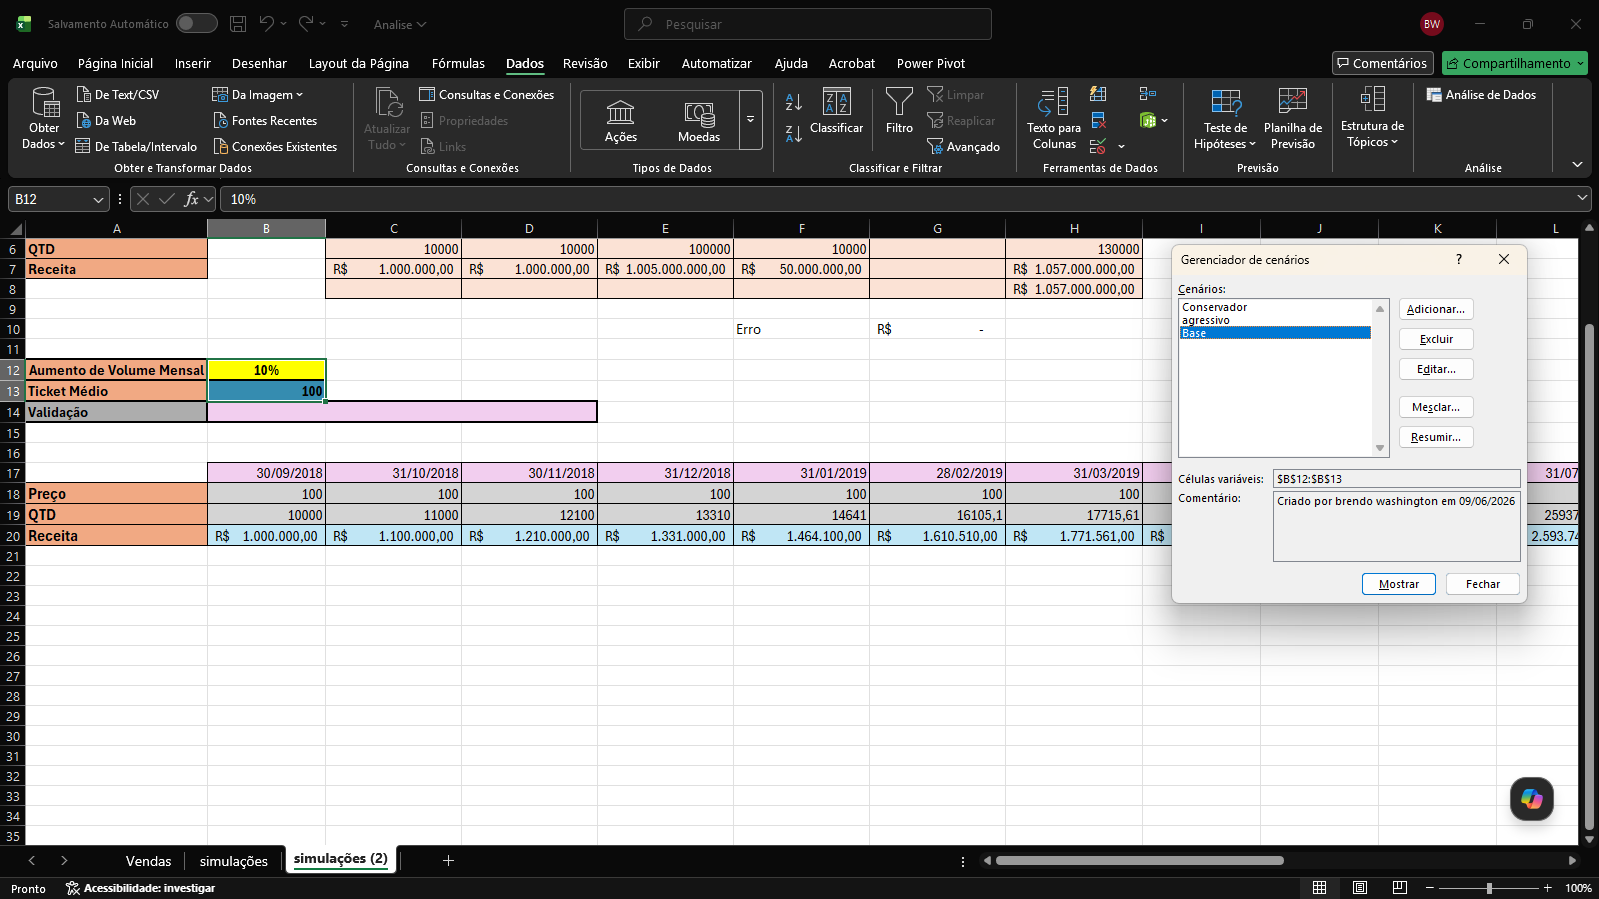Viewport: 1599px width, 899px height.
Task: Add a new sheet with plus button
Action: (448, 860)
